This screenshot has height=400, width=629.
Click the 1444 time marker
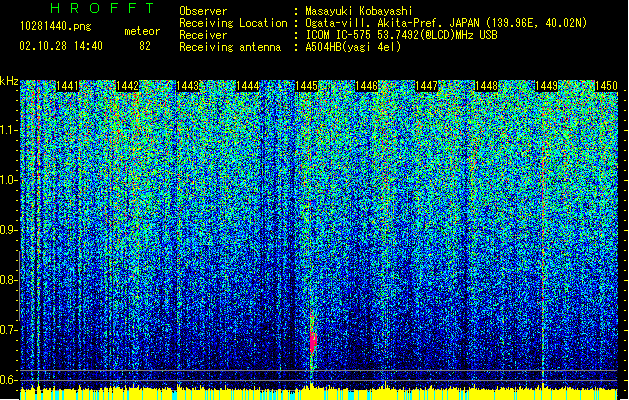(x=248, y=86)
